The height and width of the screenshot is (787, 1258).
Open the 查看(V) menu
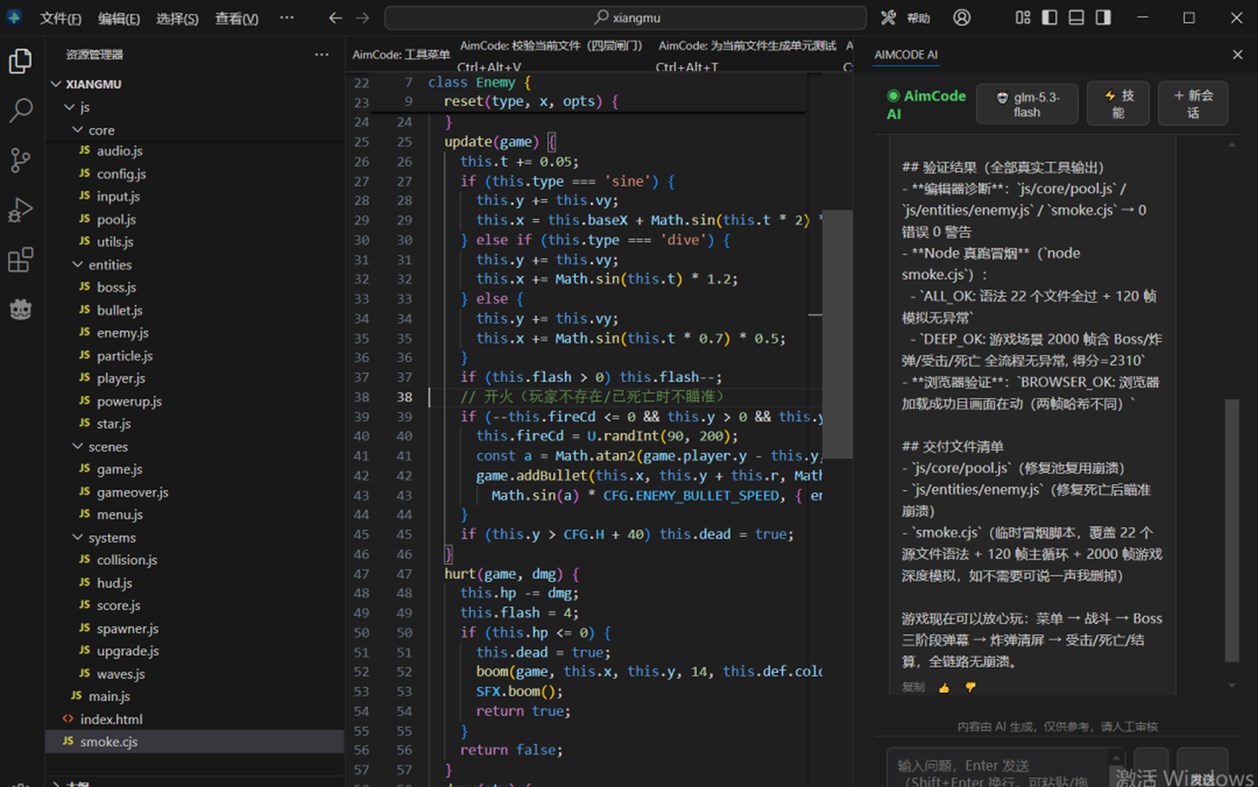pyautogui.click(x=237, y=19)
